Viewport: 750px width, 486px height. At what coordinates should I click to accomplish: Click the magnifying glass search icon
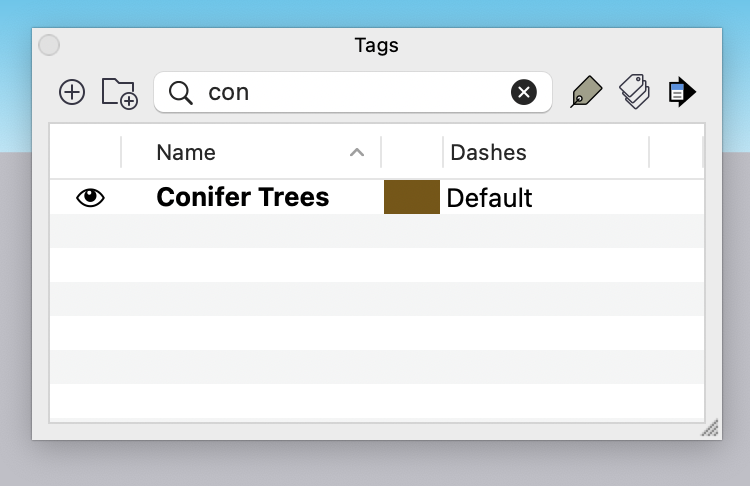(x=180, y=92)
